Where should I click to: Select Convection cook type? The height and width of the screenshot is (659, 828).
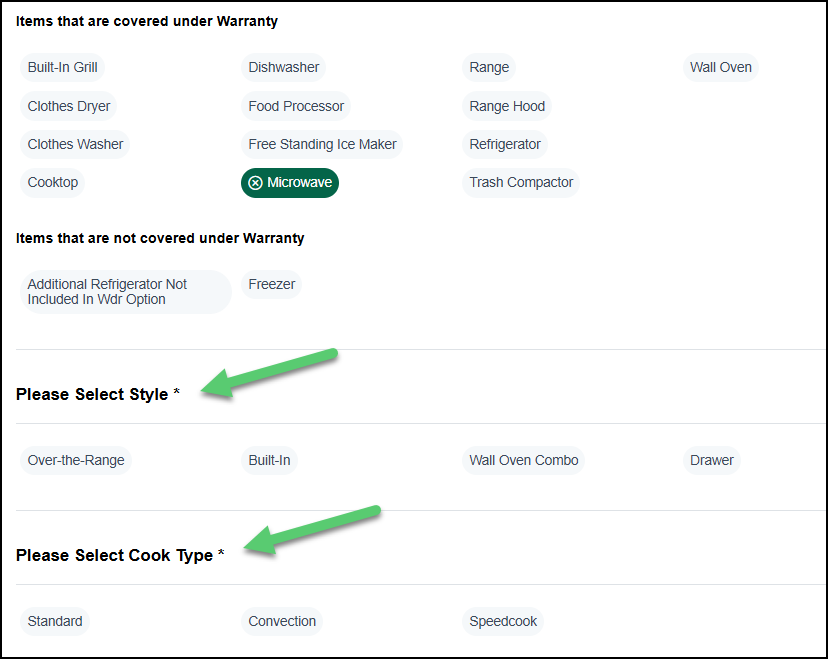coord(282,621)
